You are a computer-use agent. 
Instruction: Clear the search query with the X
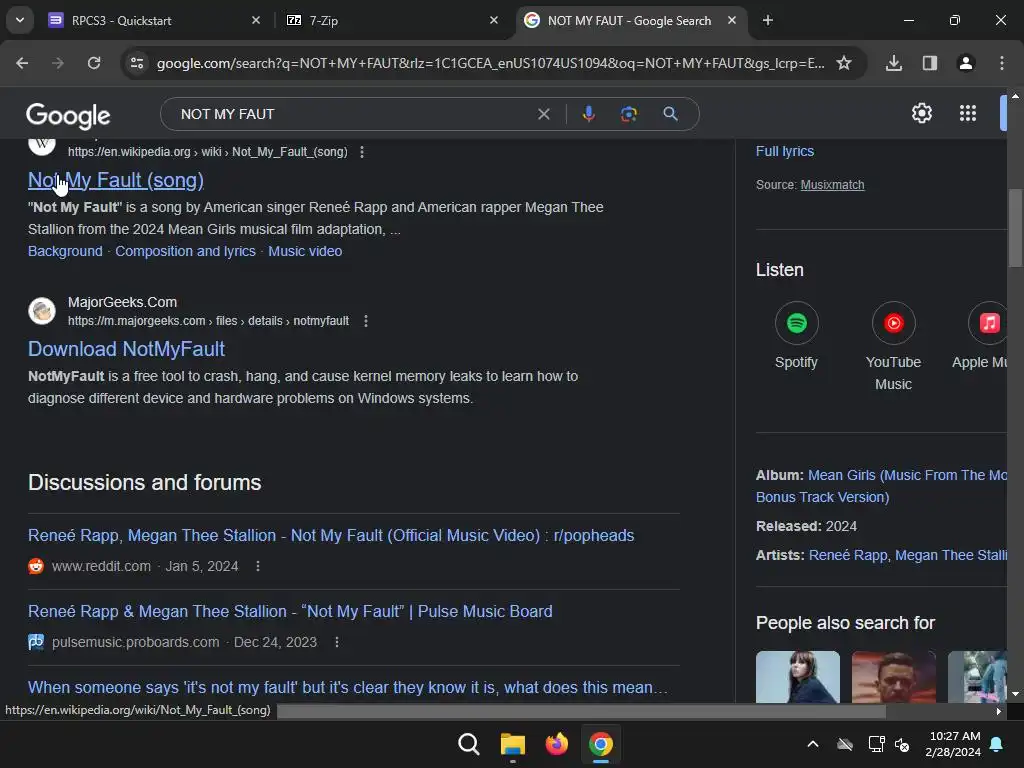point(543,114)
